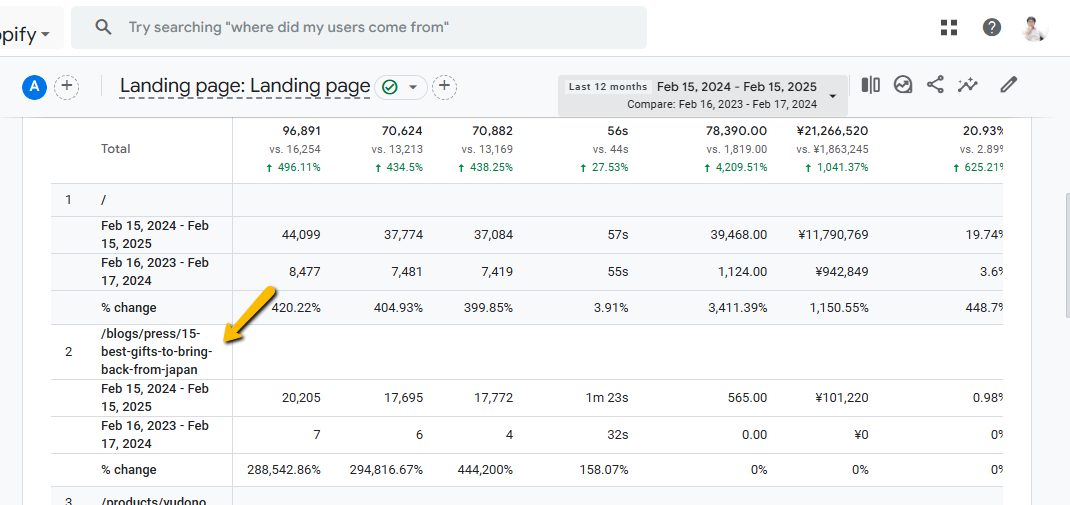This screenshot has height=505, width=1070.
Task: Click the 1m 23s engagement time cell
Action: pyautogui.click(x=605, y=398)
